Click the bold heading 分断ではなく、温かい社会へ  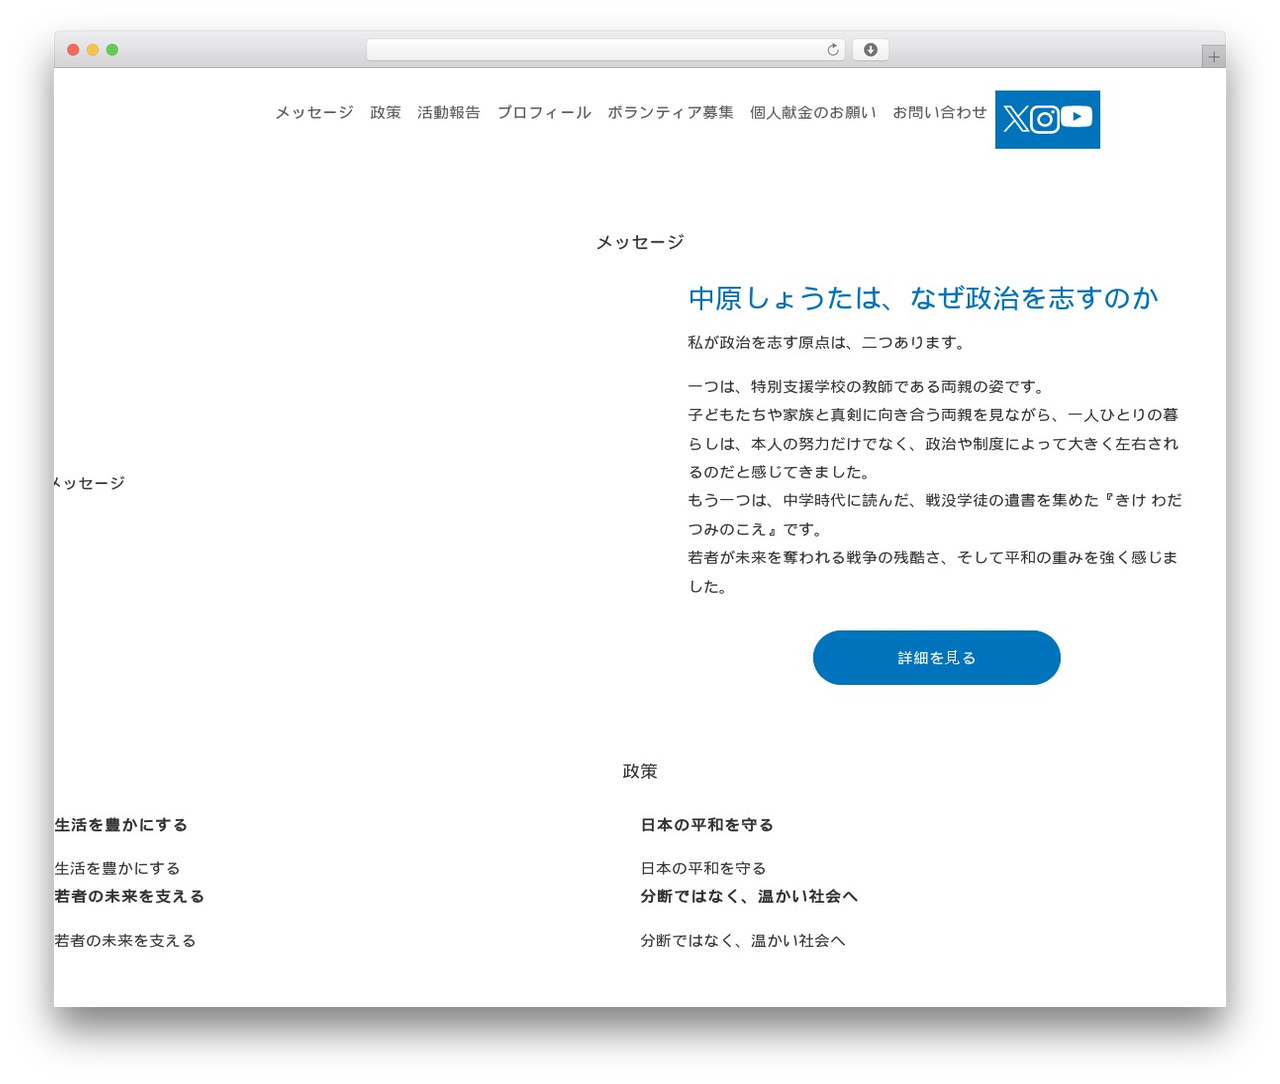(749, 897)
